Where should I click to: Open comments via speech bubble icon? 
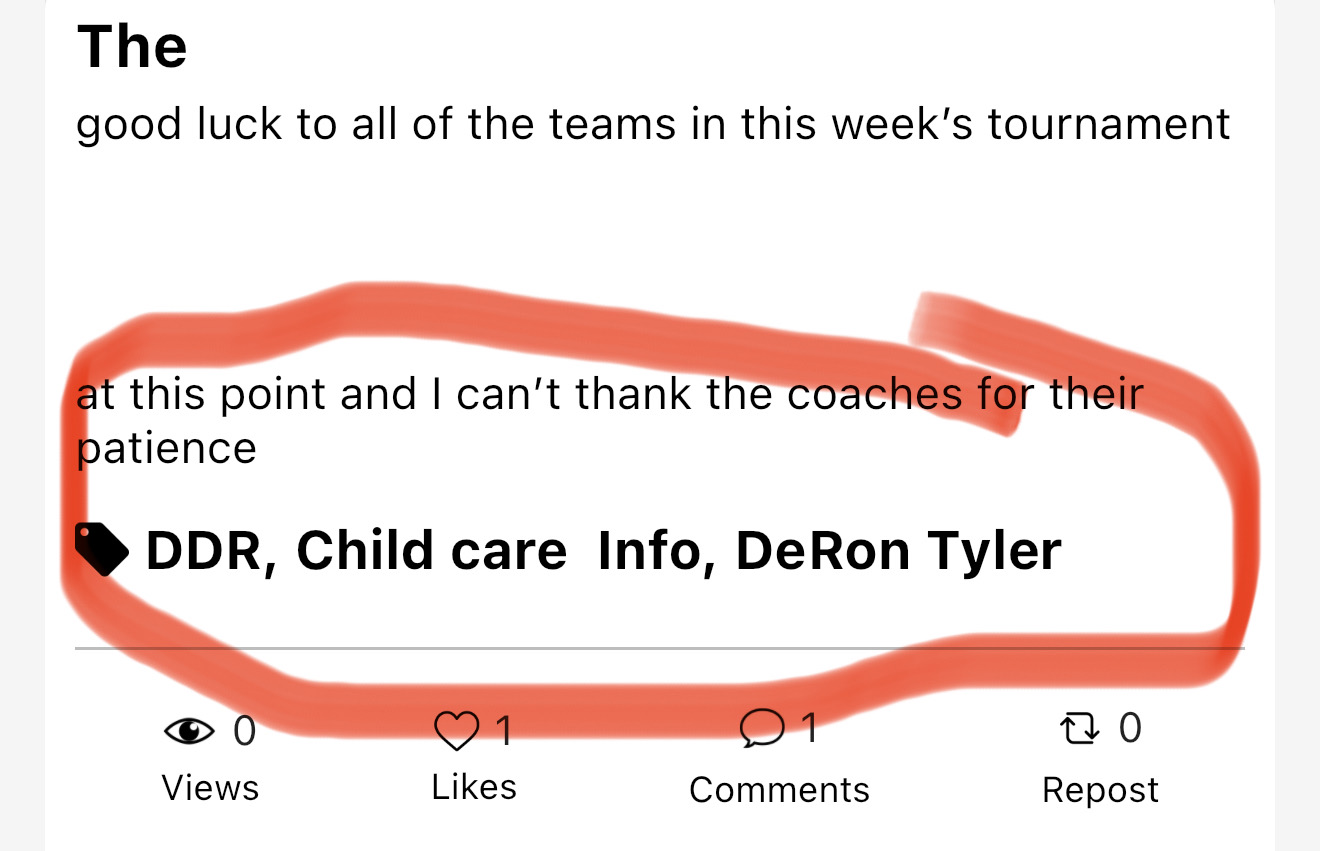coord(761,729)
